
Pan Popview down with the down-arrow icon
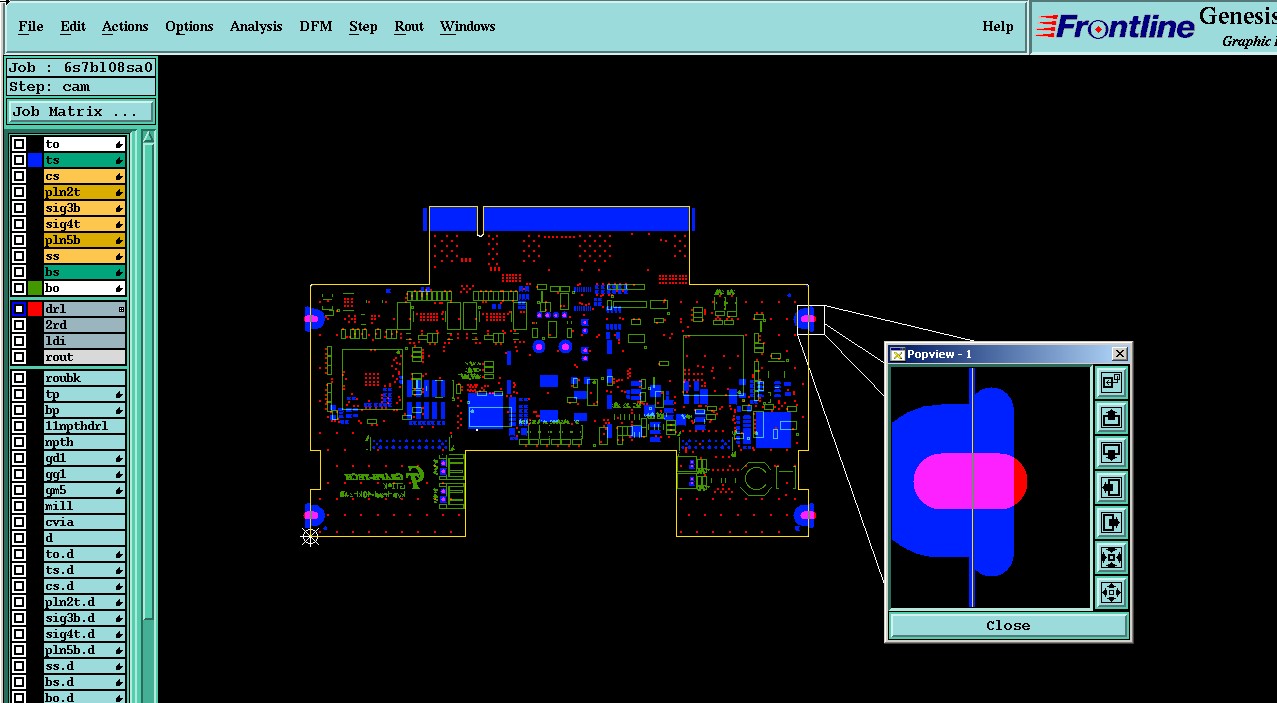click(1111, 452)
